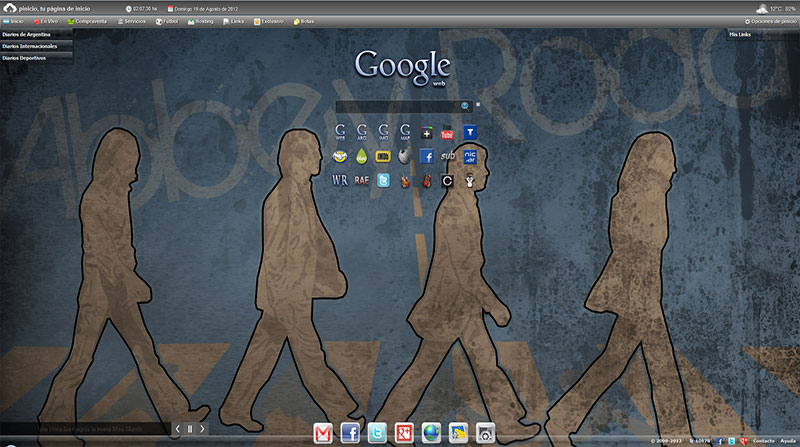Select the WR WordReference icon
Viewport: 800px width, 447px height.
click(340, 181)
